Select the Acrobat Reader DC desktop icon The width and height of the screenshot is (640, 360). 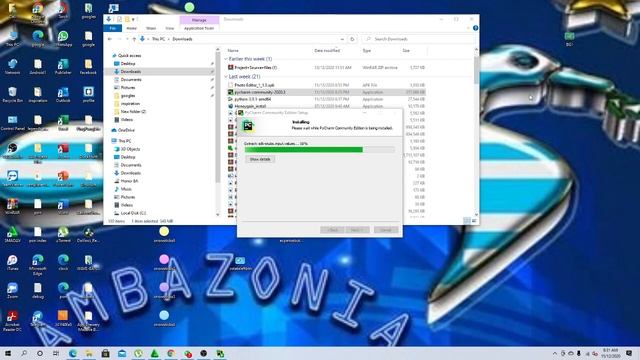point(13,321)
